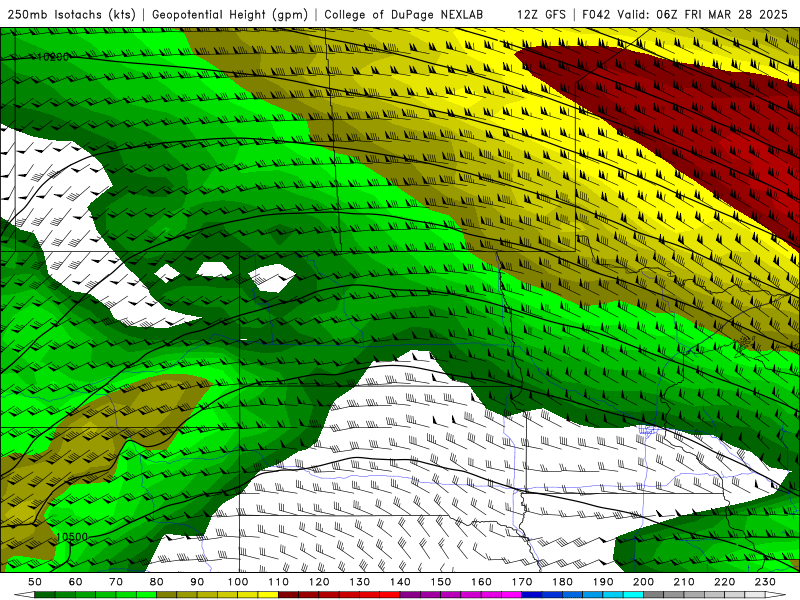Select the olive swatch just above 80 kts
The image size is (800, 600).
pos(166,595)
